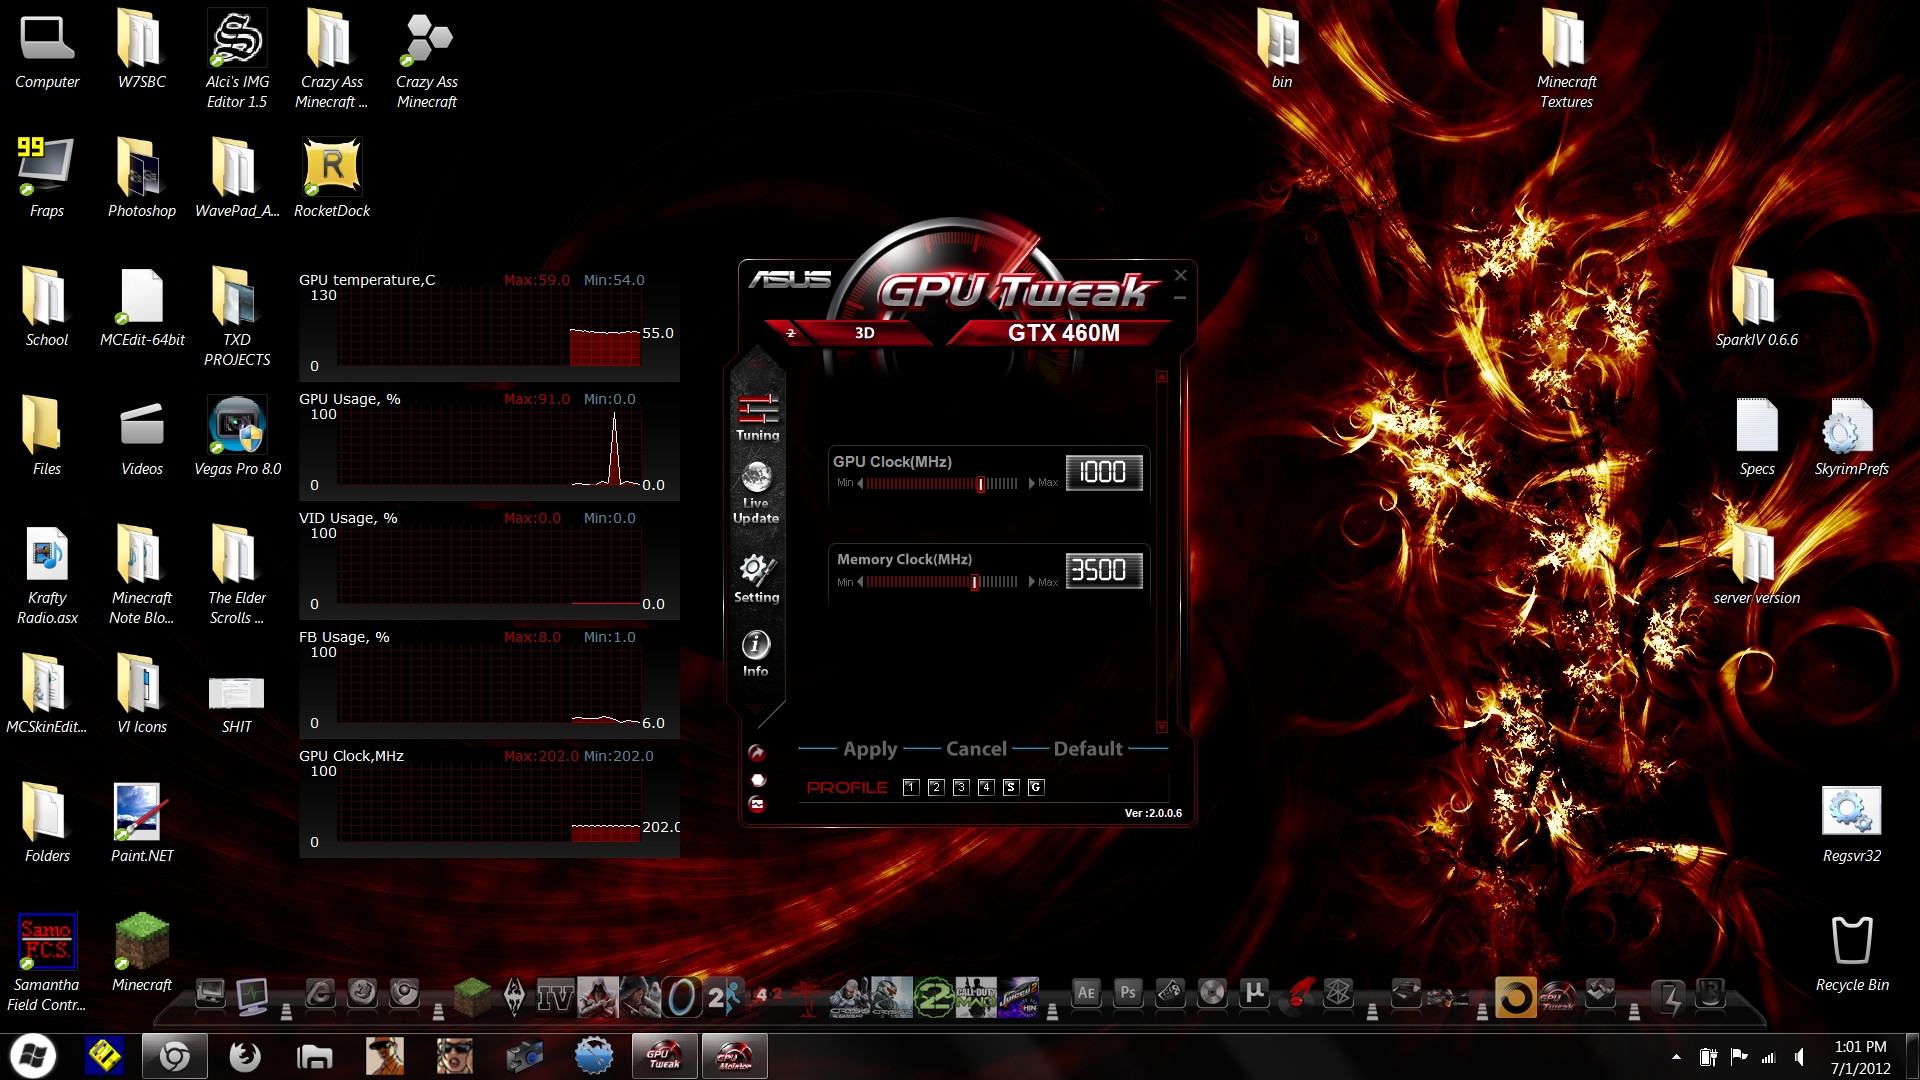Screen dimensions: 1920x1080
Task: Open the Setting panel in GPU Tweak
Action: pos(756,579)
